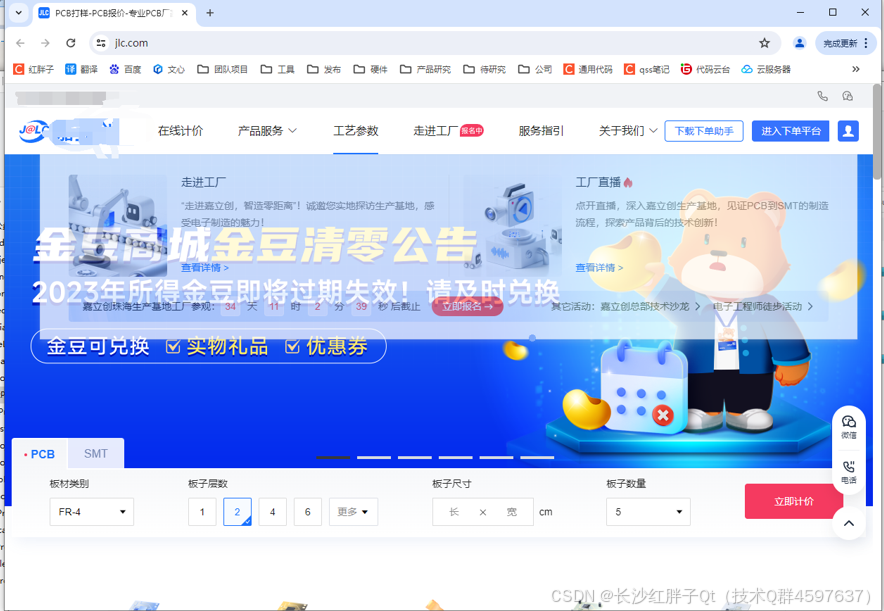The image size is (884, 611).
Task: Open the 文心 bookmark
Action: [x=169, y=69]
